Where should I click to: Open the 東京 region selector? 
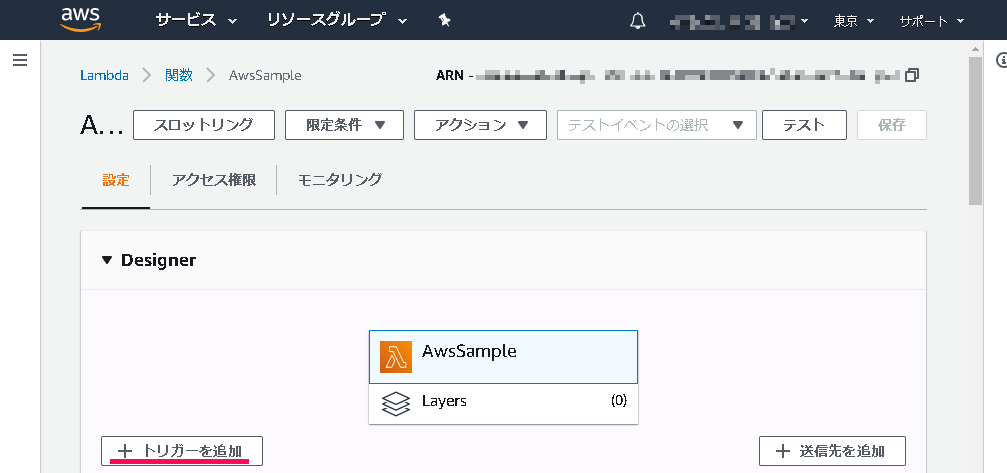(x=854, y=21)
